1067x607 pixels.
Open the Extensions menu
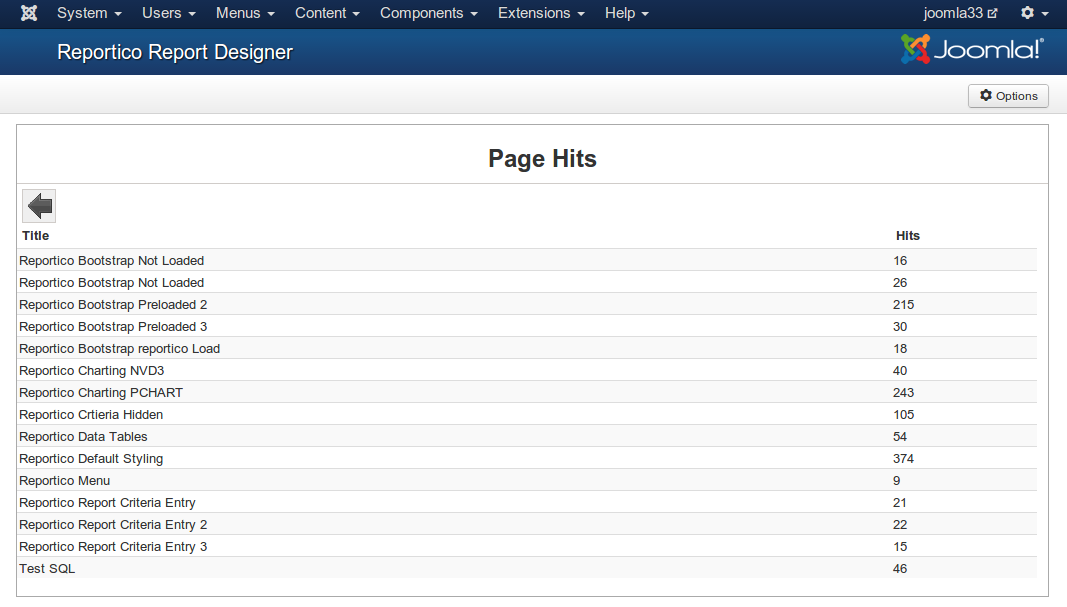pyautogui.click(x=541, y=13)
